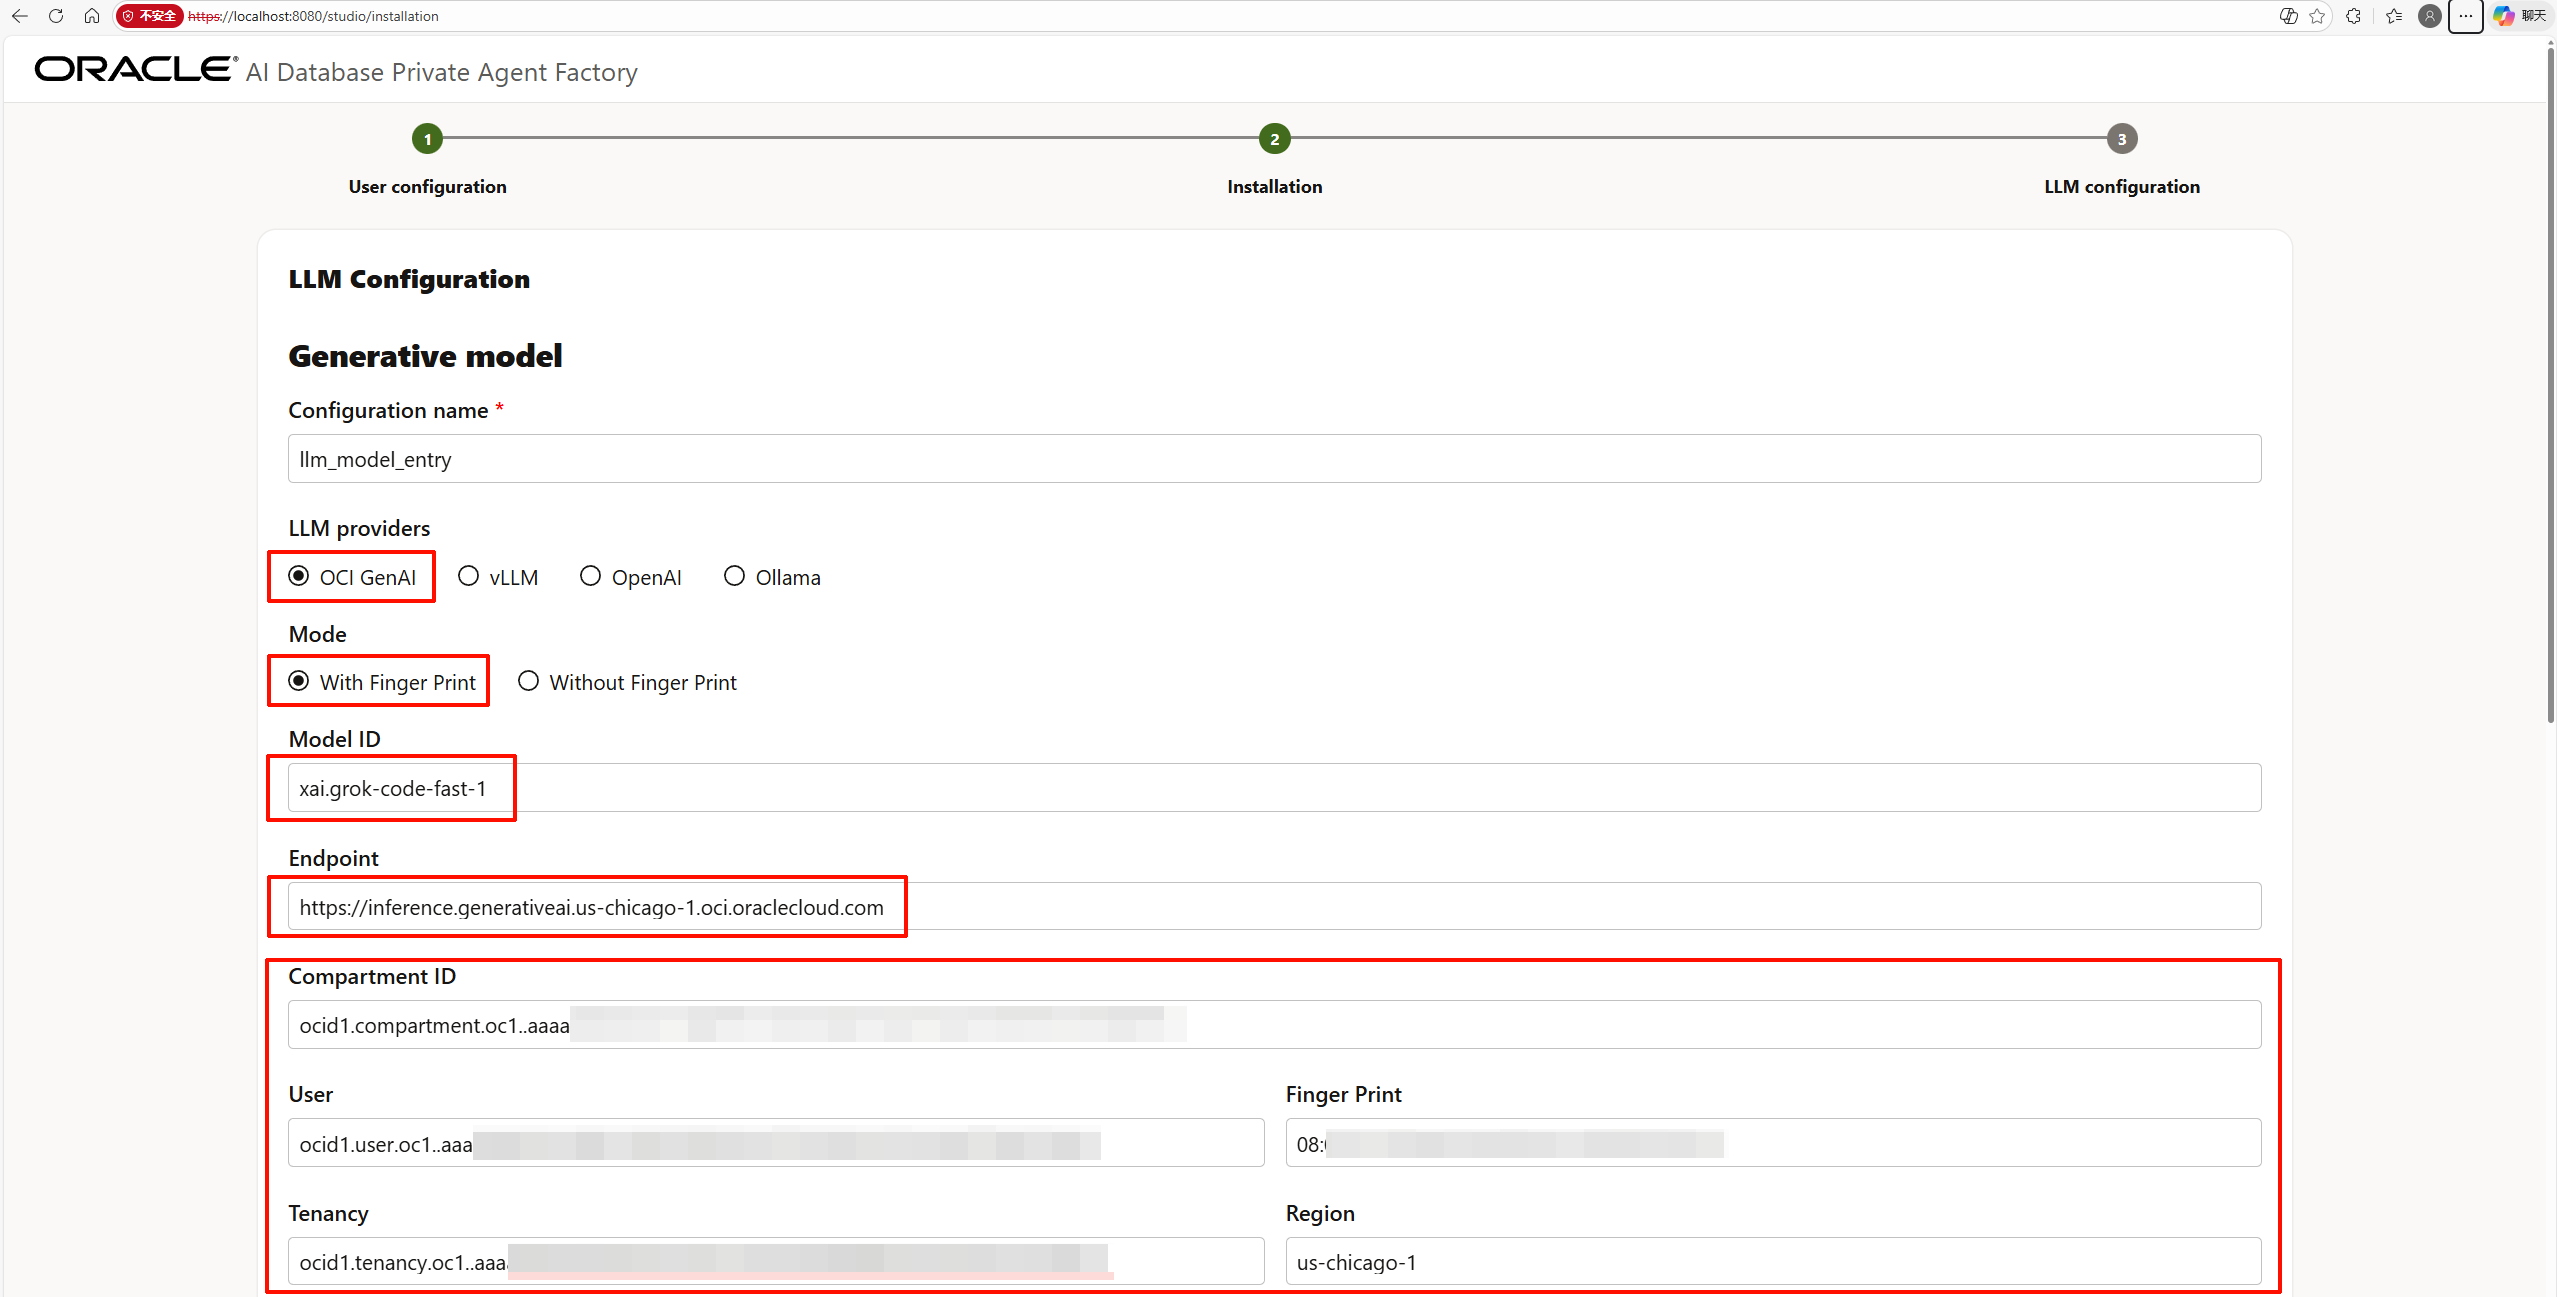Image resolution: width=2557 pixels, height=1297 pixels.
Task: Reload the page with refresh icon
Action: pos(56,16)
